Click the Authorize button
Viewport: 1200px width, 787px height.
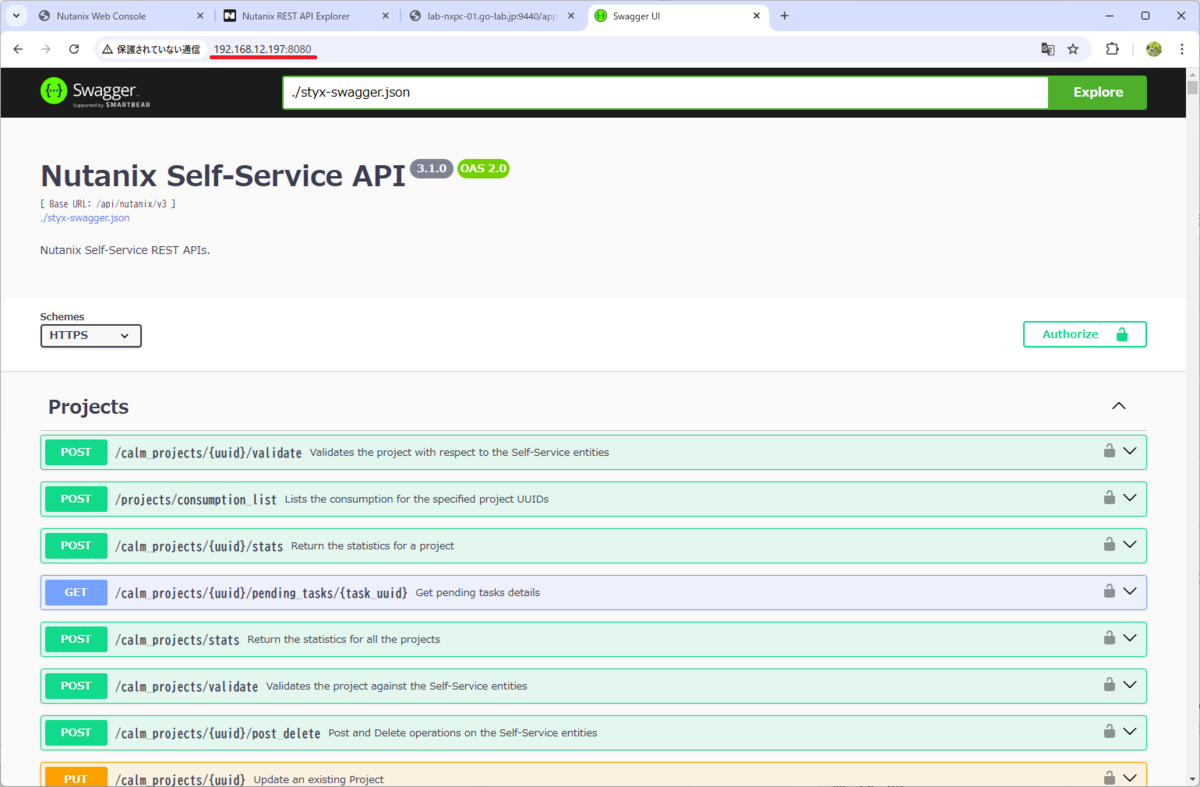click(1084, 334)
